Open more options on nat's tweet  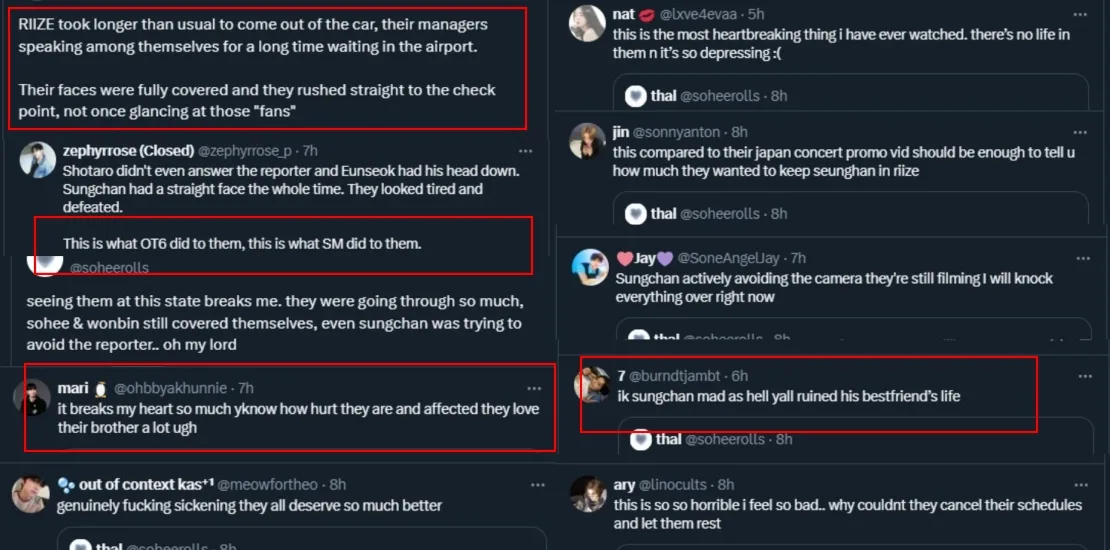click(x=1079, y=15)
